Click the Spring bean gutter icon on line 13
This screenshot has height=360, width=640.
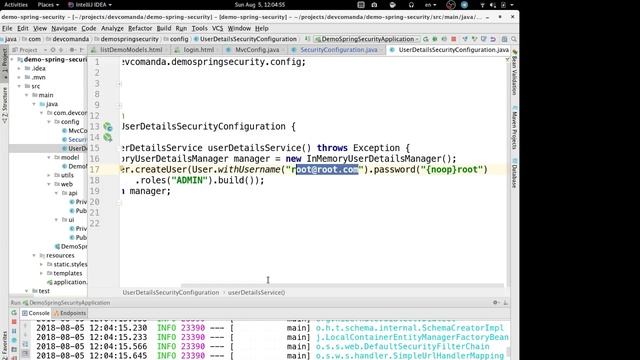108,127
